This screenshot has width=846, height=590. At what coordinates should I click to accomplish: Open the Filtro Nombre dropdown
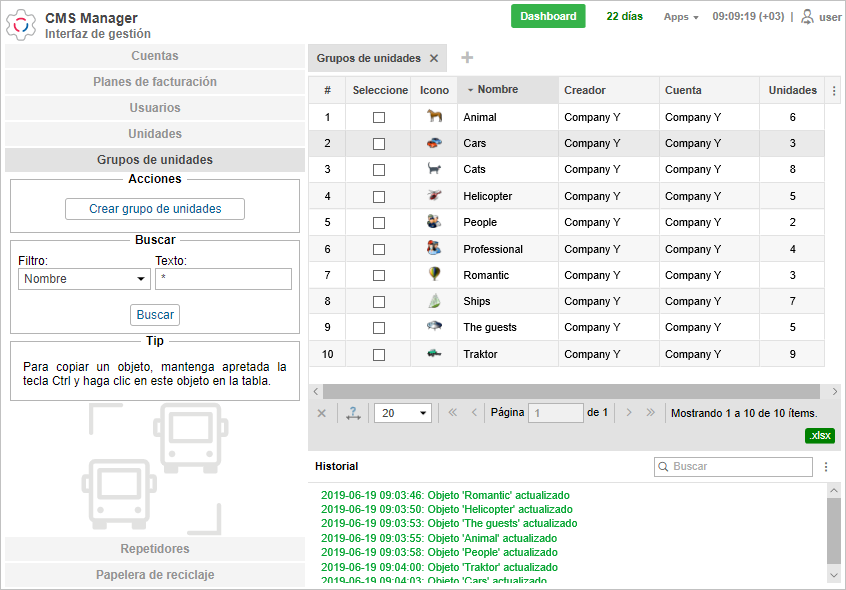84,279
